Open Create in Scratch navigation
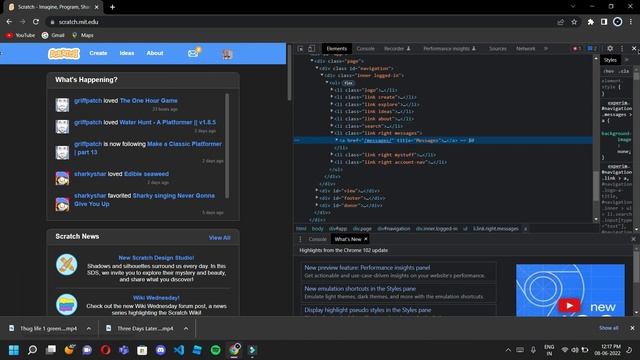640x360 pixels. (x=98, y=53)
